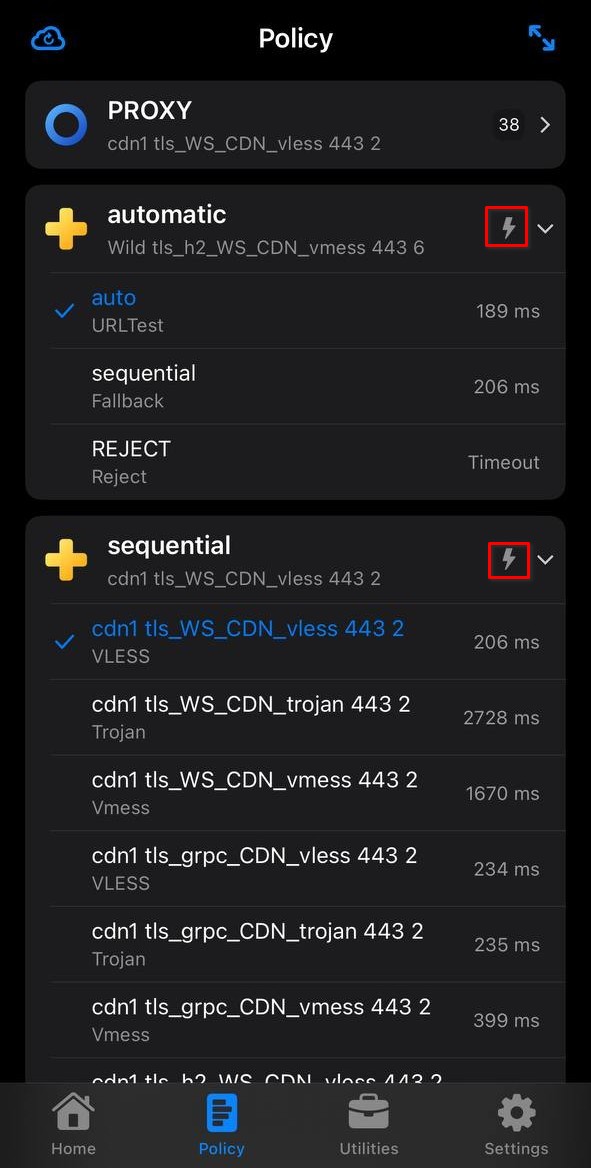Run latency test on sequential group
Screen dimensions: 591x1168
coord(507,560)
